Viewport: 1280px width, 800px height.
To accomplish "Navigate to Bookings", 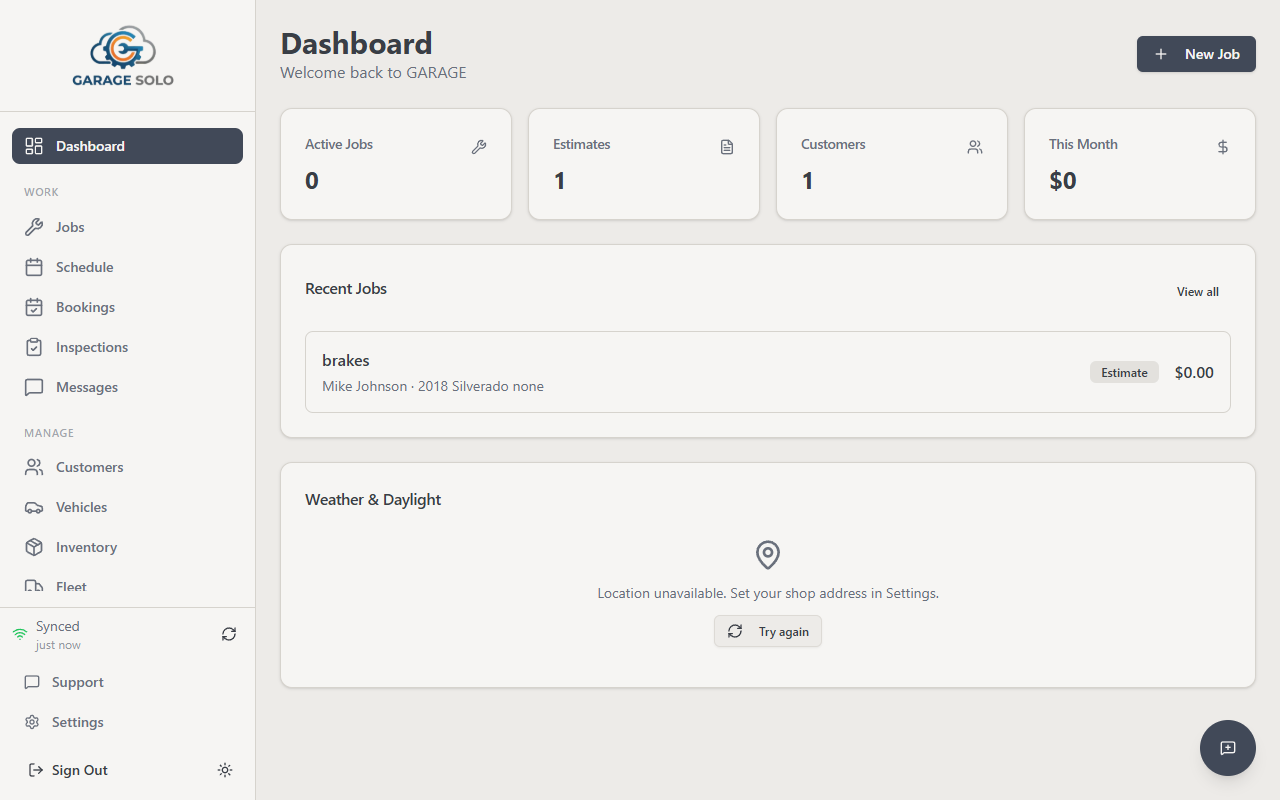I will click(127, 307).
